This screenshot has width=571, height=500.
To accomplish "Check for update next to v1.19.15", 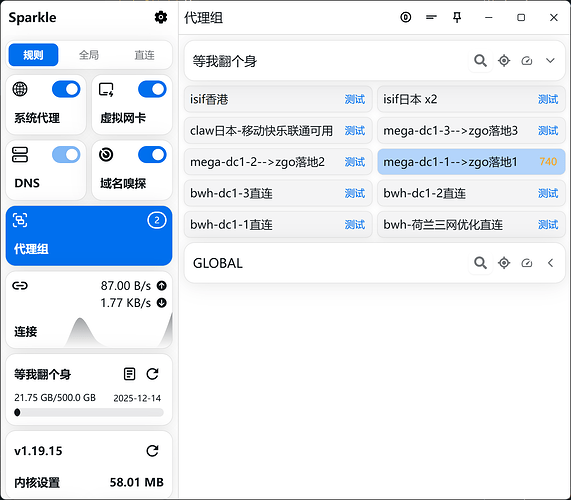I will pos(152,451).
